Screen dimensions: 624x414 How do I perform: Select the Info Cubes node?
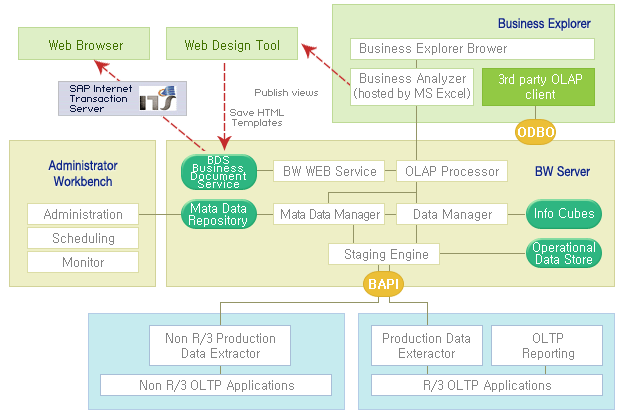point(565,213)
